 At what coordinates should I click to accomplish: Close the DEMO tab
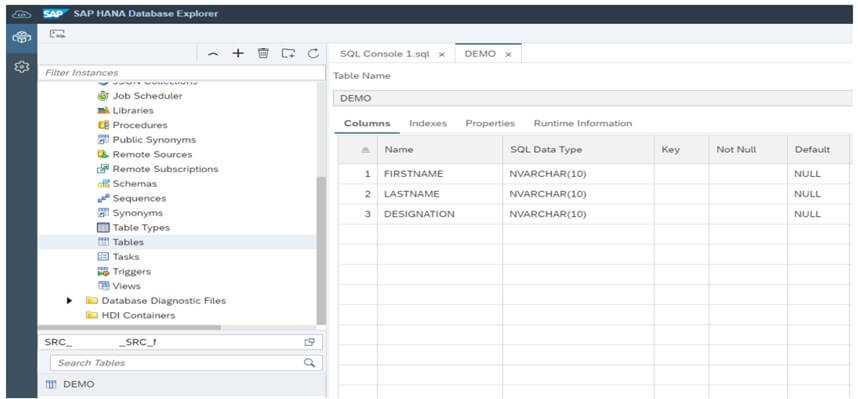508,55
